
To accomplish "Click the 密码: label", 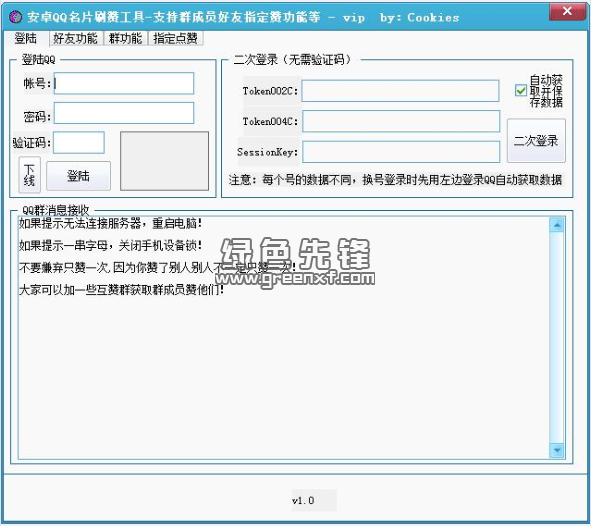I will (x=37, y=117).
